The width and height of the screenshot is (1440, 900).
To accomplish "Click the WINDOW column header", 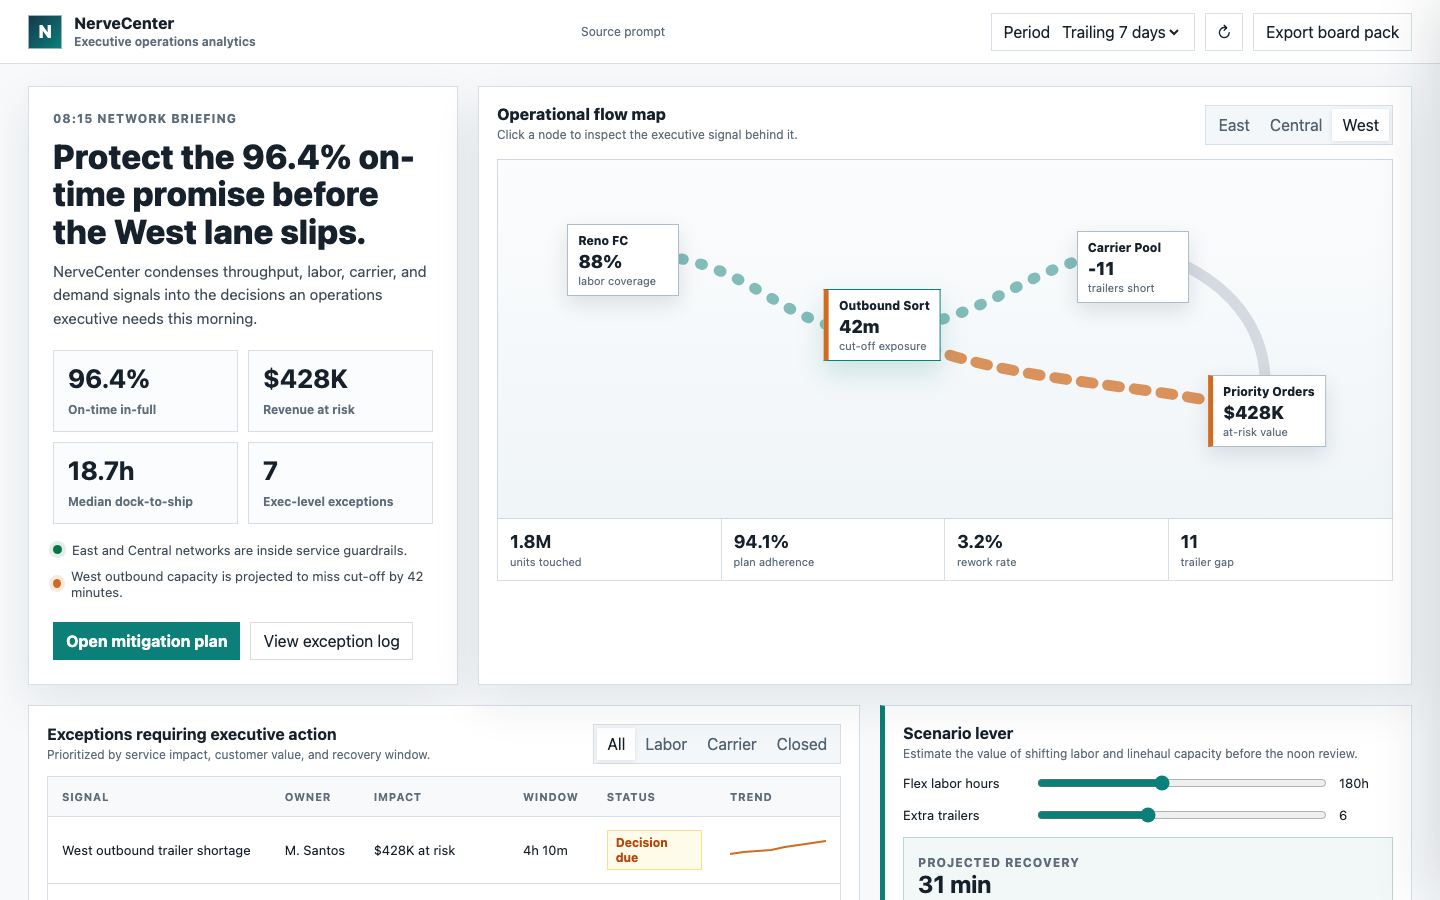I will [x=551, y=797].
